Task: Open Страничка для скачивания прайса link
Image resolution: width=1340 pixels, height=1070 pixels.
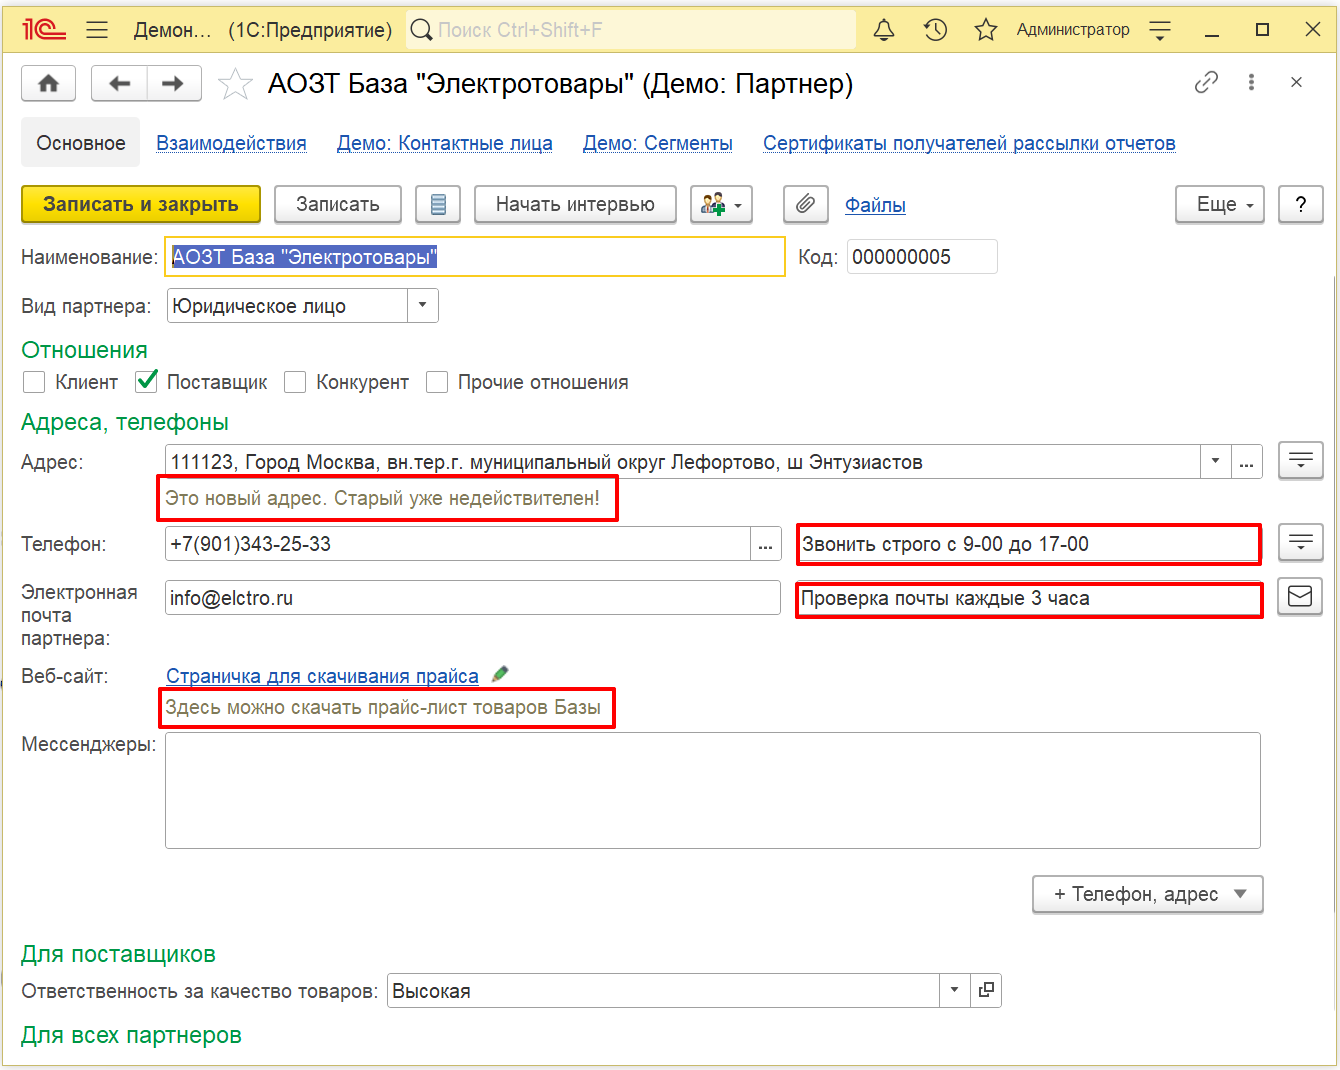Action: [322, 676]
